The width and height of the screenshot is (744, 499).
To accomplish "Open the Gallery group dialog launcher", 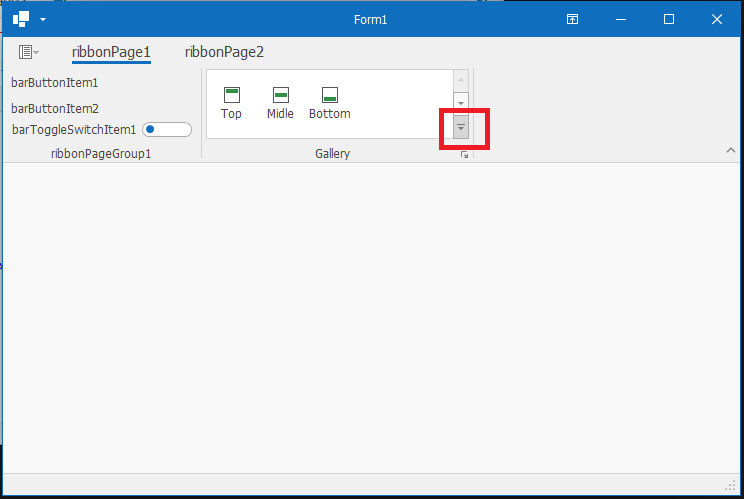I will pos(465,155).
